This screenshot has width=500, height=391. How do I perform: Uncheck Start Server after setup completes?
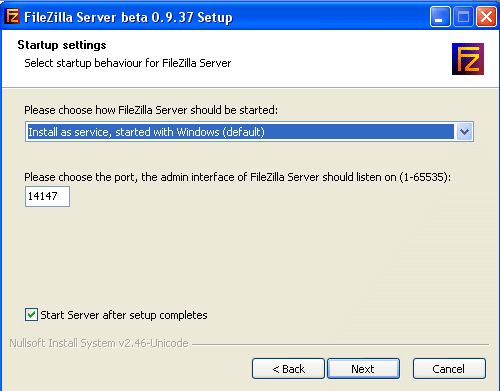tap(31, 315)
